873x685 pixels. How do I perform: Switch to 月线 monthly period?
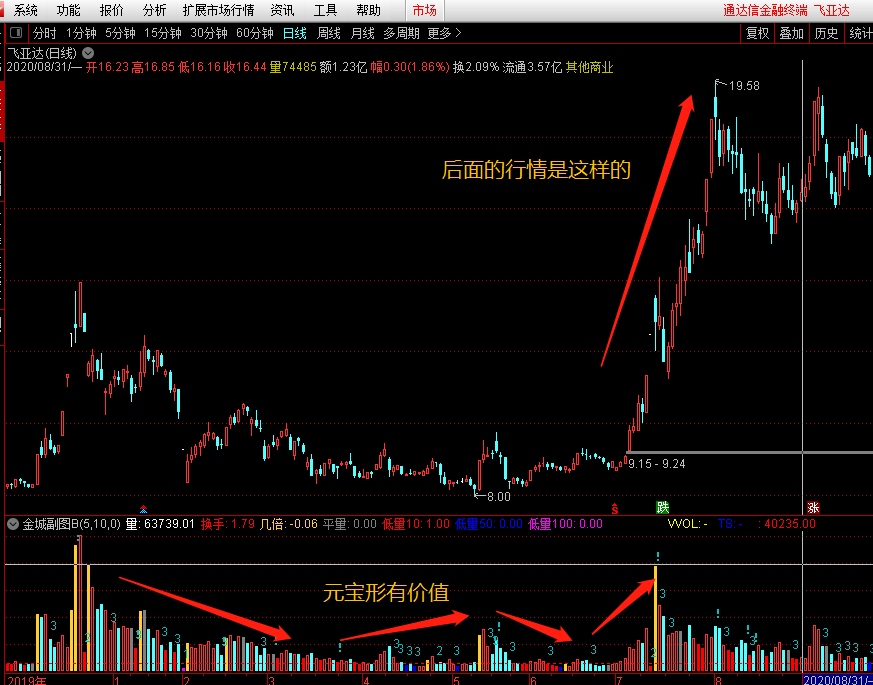click(362, 33)
